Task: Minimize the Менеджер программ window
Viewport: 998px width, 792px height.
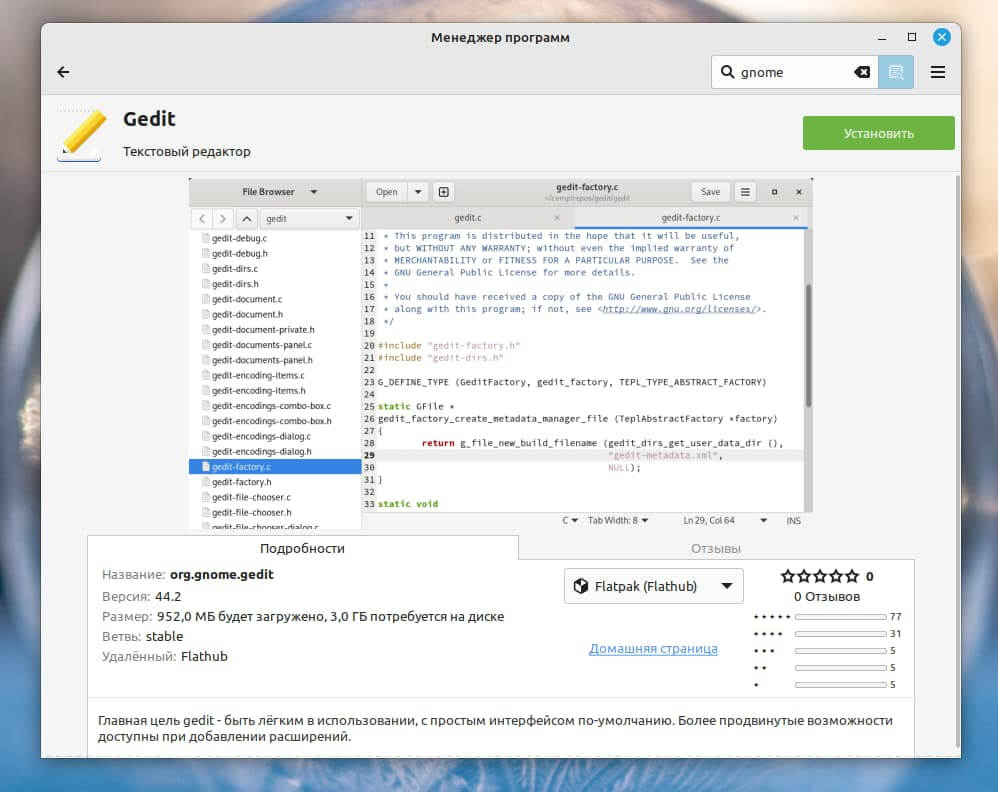Action: click(x=882, y=38)
